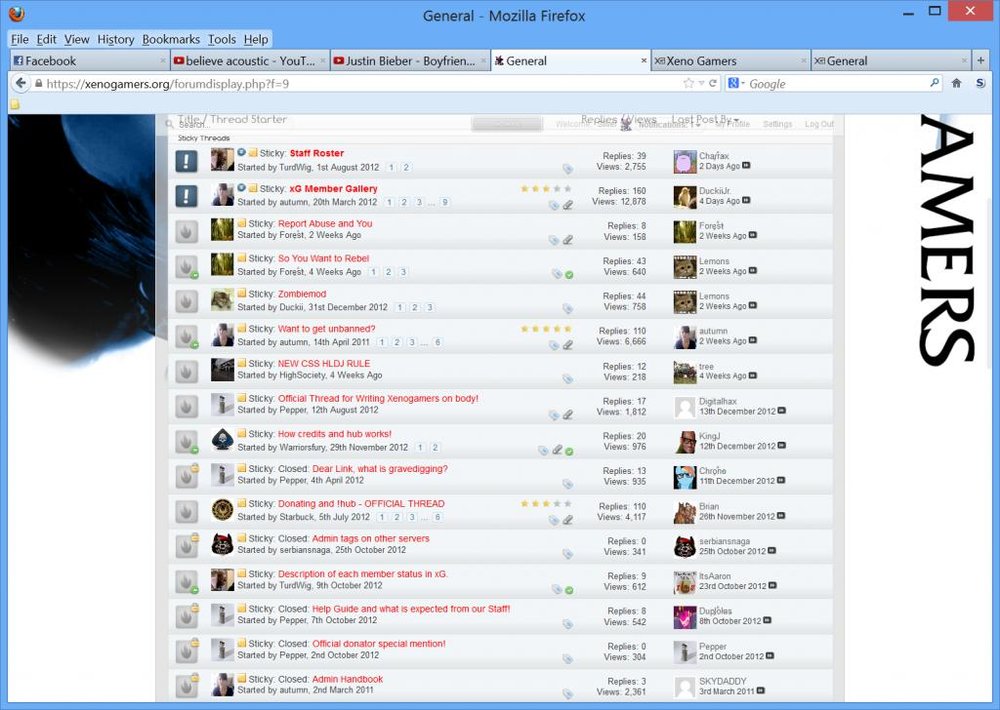Go to last post icon beside KingJ
Viewport: 1000px width, 710px height.
pos(782,445)
